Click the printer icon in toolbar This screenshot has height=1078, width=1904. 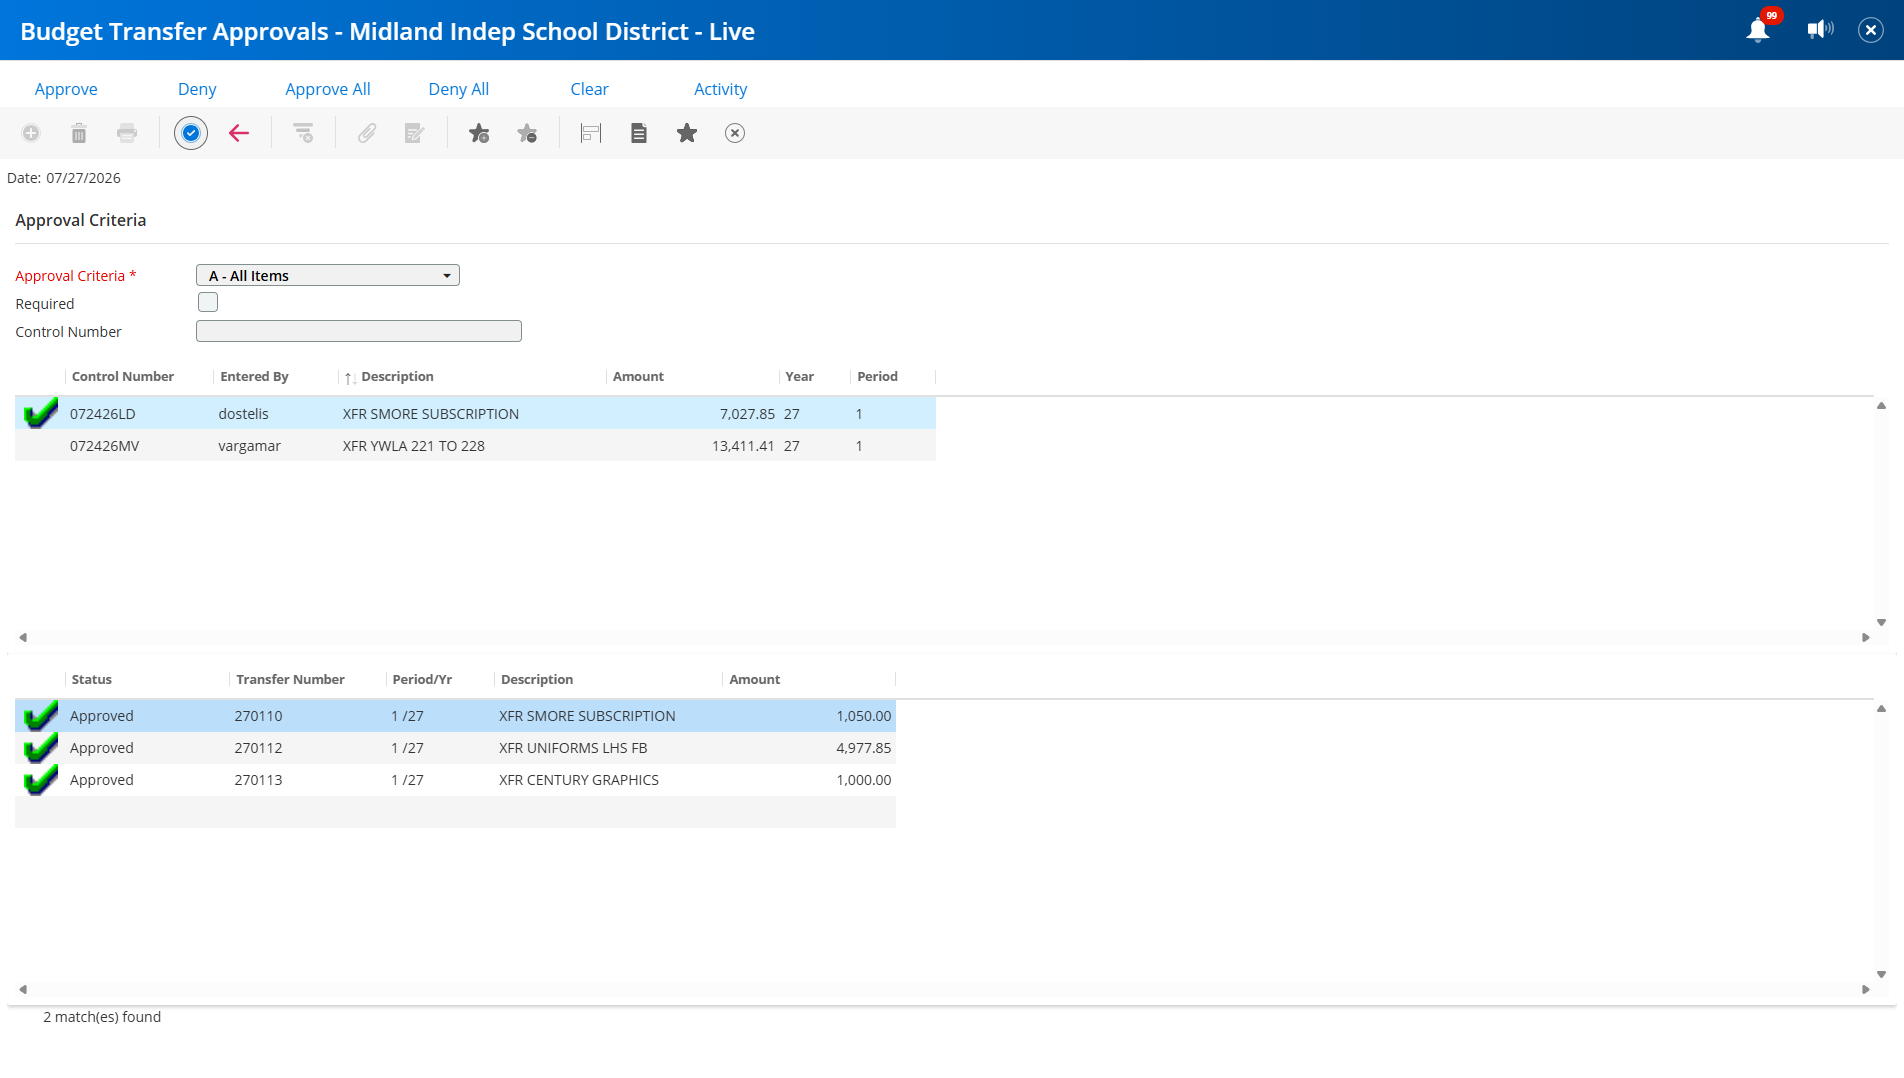click(127, 133)
